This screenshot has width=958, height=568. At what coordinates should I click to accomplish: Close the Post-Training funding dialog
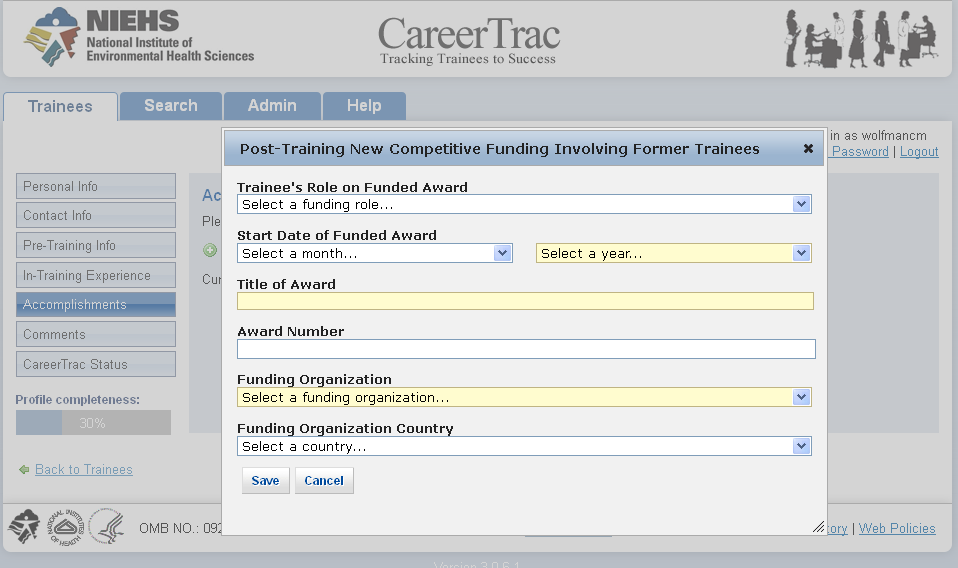(808, 149)
